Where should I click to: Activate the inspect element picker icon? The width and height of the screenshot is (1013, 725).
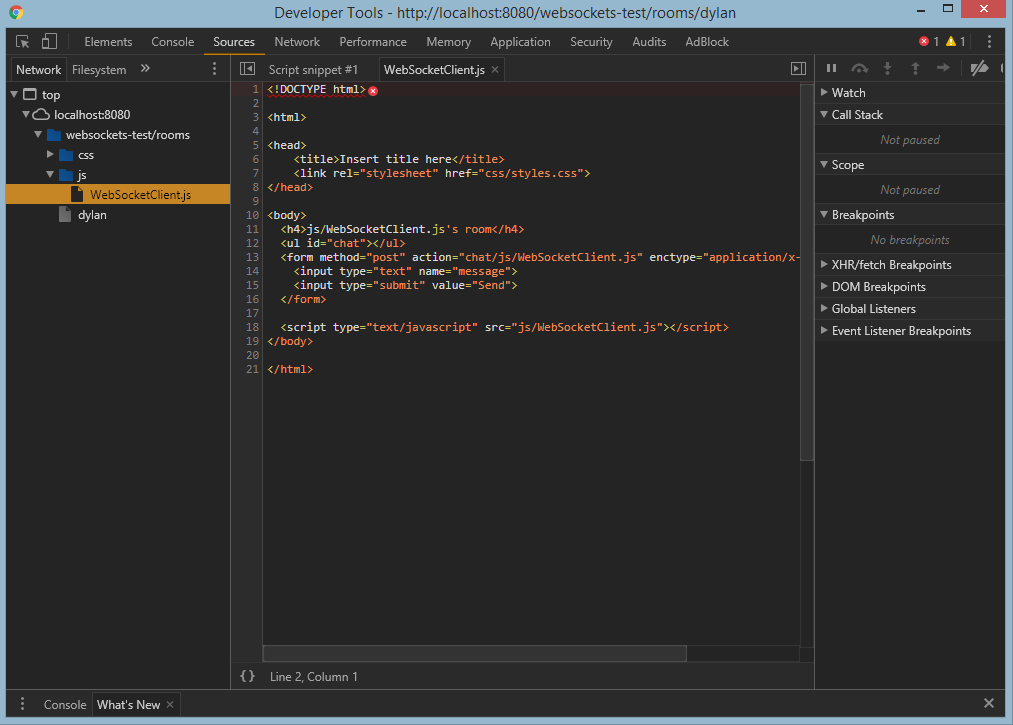(23, 42)
